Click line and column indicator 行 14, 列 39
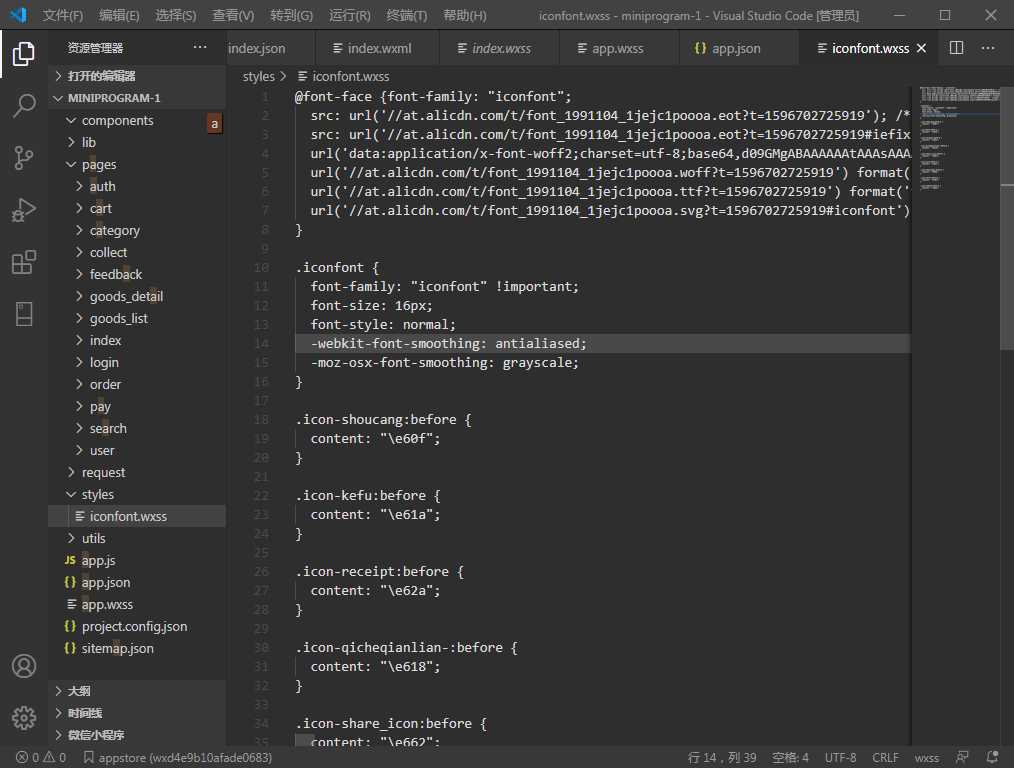Screen dimensions: 1014x768 (722, 758)
